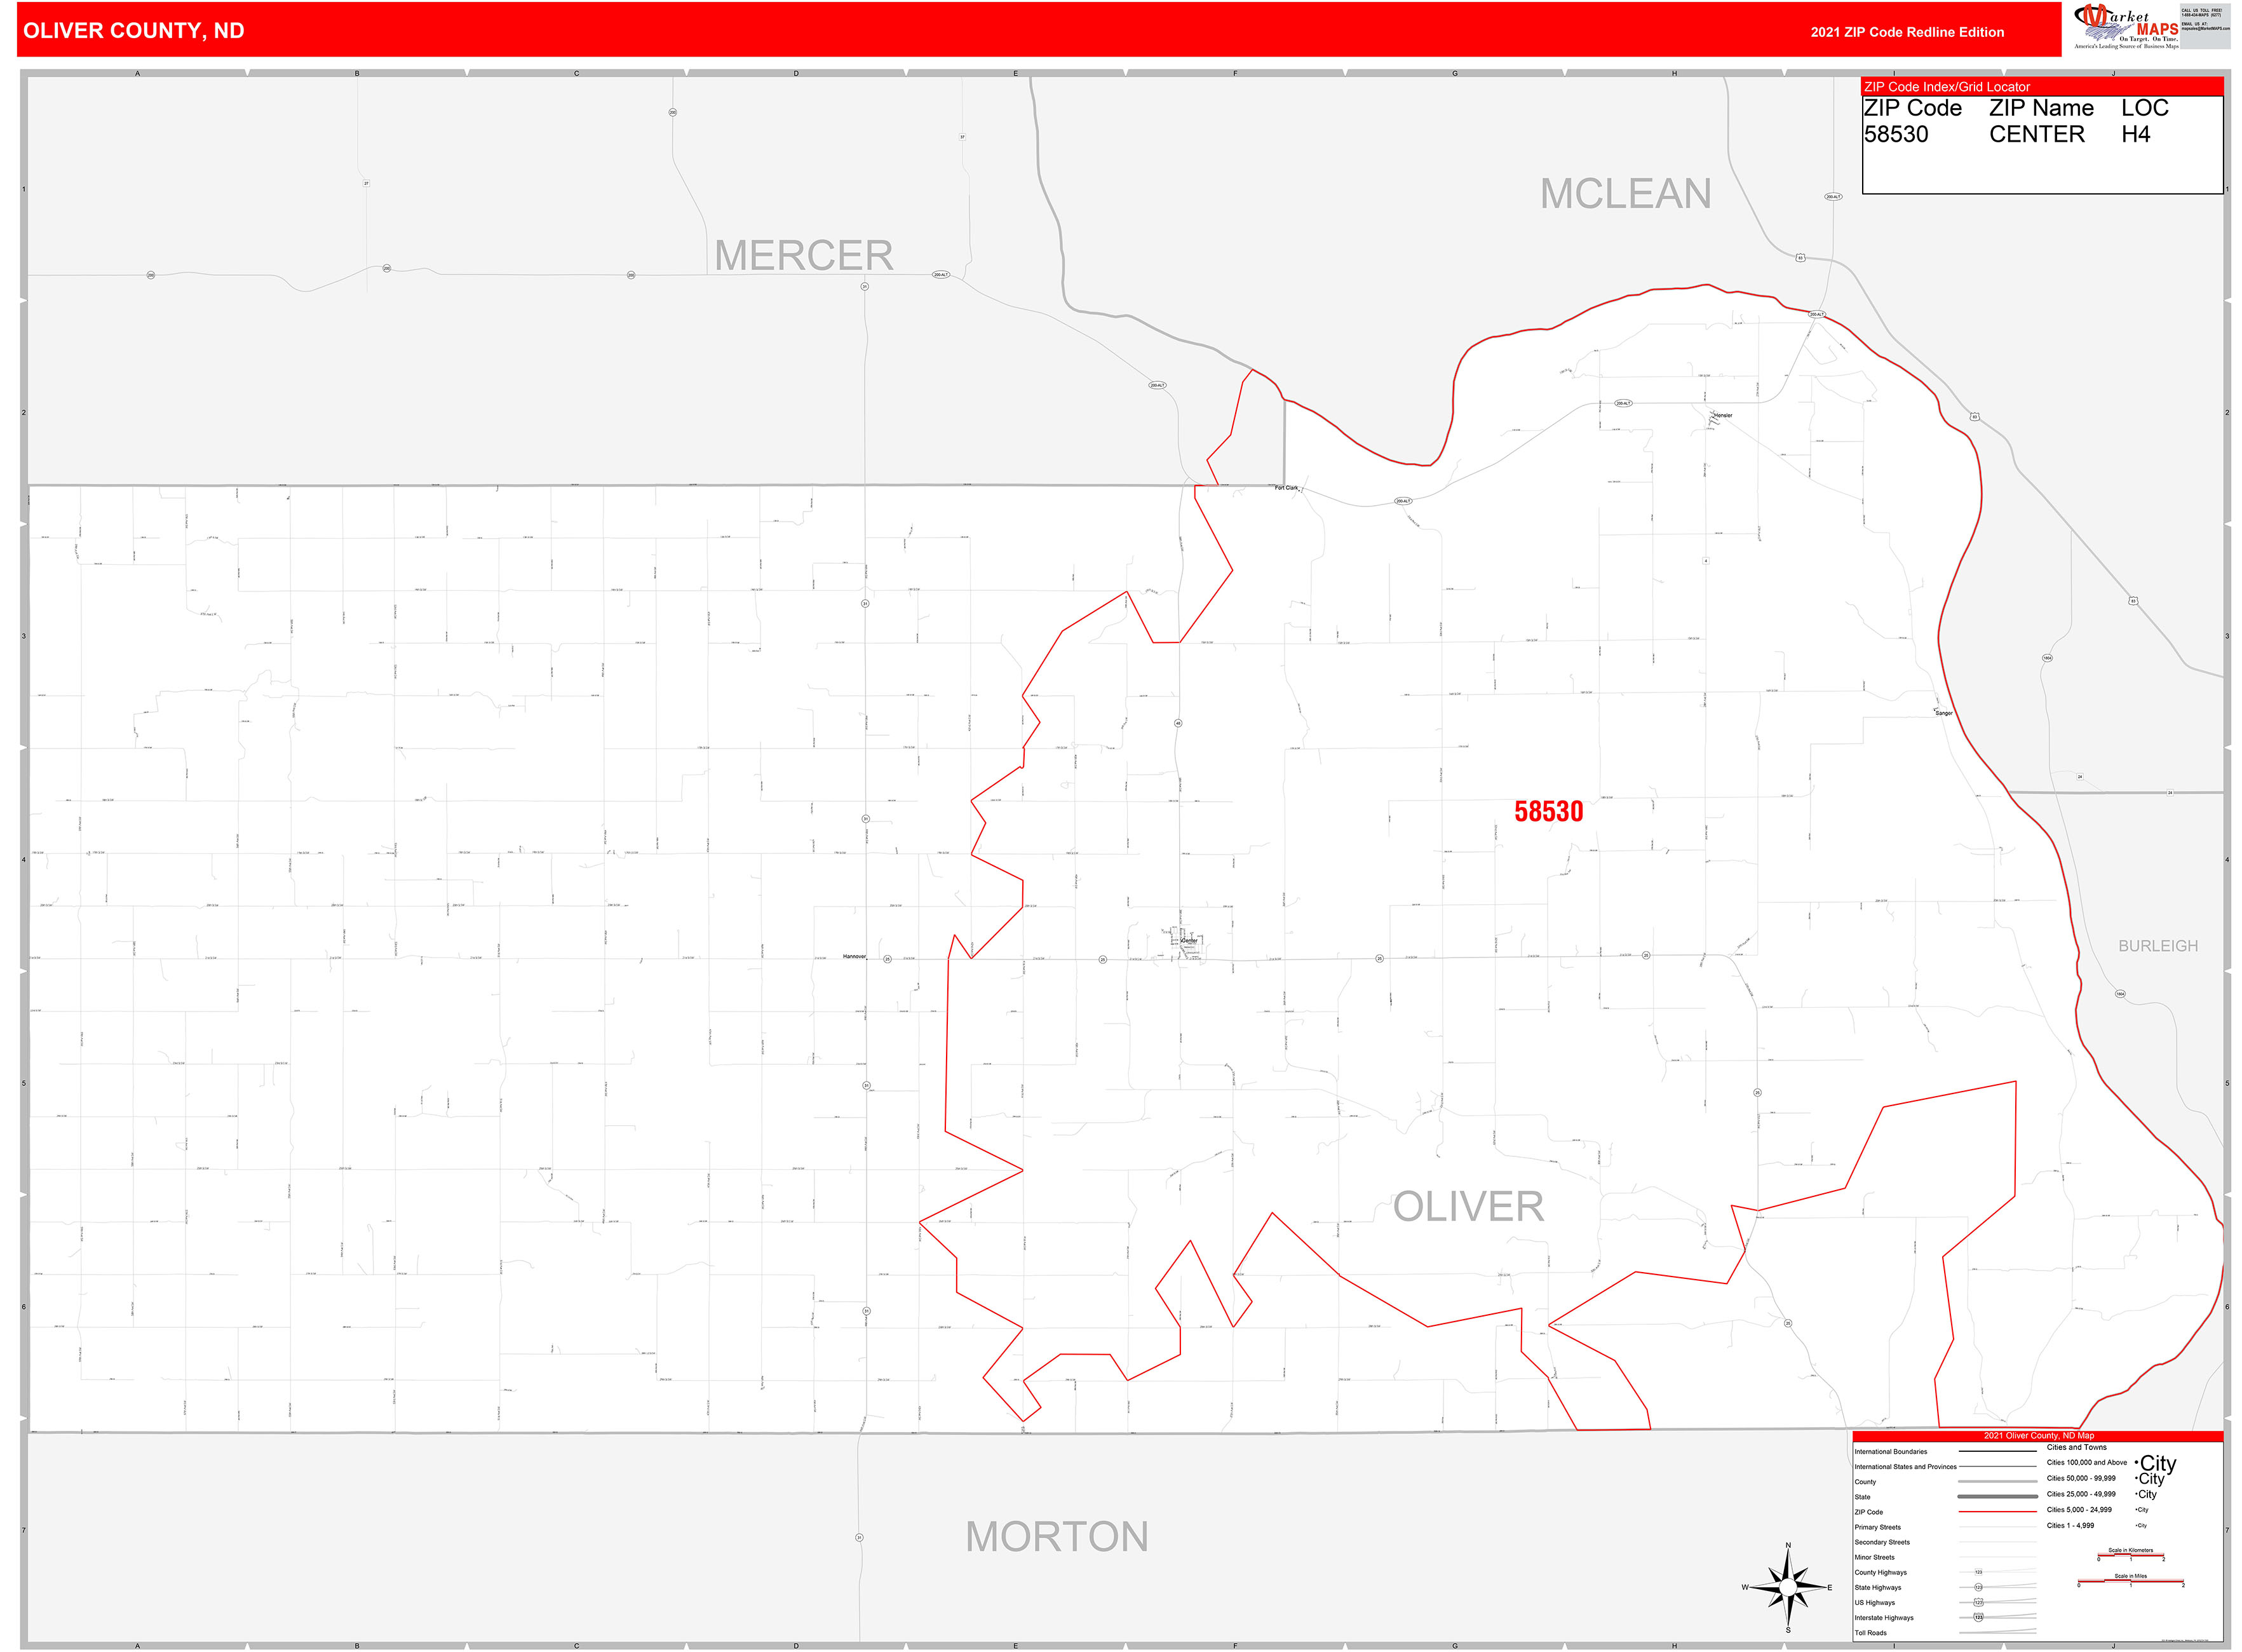Click the OLIVER county label
Viewport: 2242px width, 1652px height.
pyautogui.click(x=1468, y=1207)
